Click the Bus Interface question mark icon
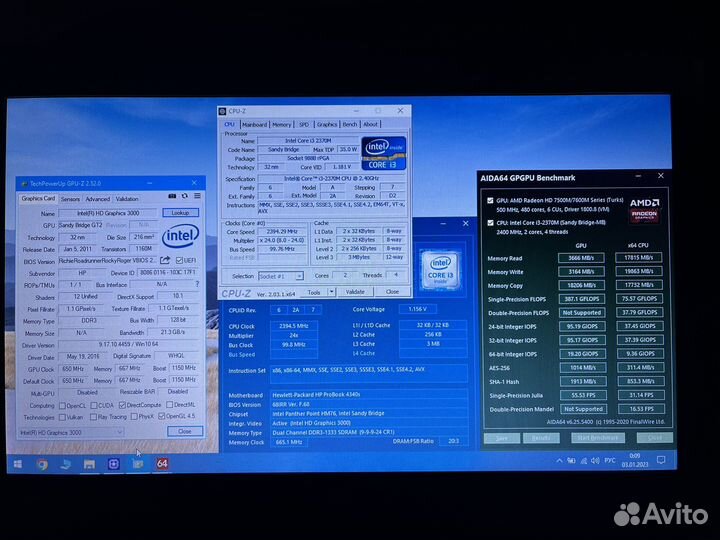The width and height of the screenshot is (720, 540). click(x=197, y=284)
